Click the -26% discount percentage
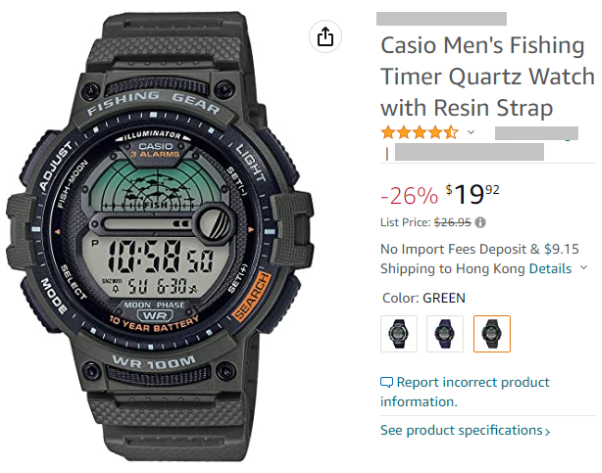This screenshot has height=473, width=602. click(x=409, y=194)
